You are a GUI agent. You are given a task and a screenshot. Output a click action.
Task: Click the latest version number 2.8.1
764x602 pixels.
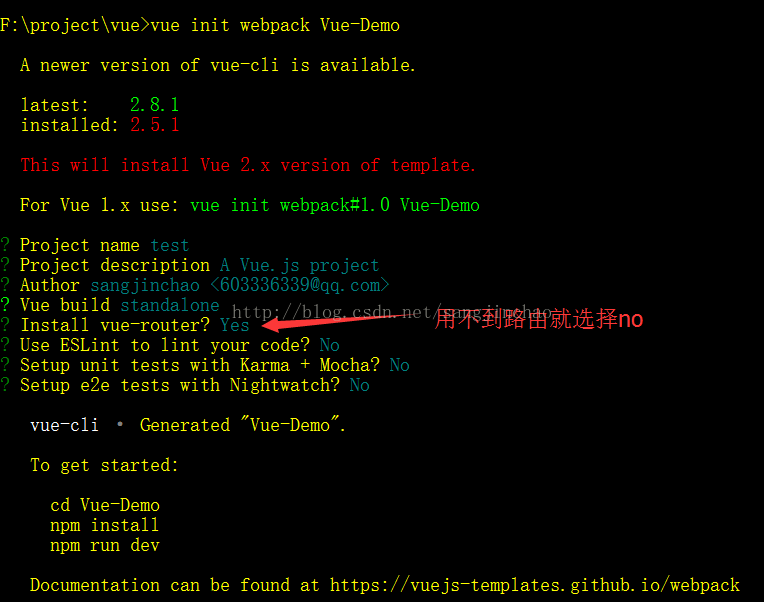tap(154, 105)
